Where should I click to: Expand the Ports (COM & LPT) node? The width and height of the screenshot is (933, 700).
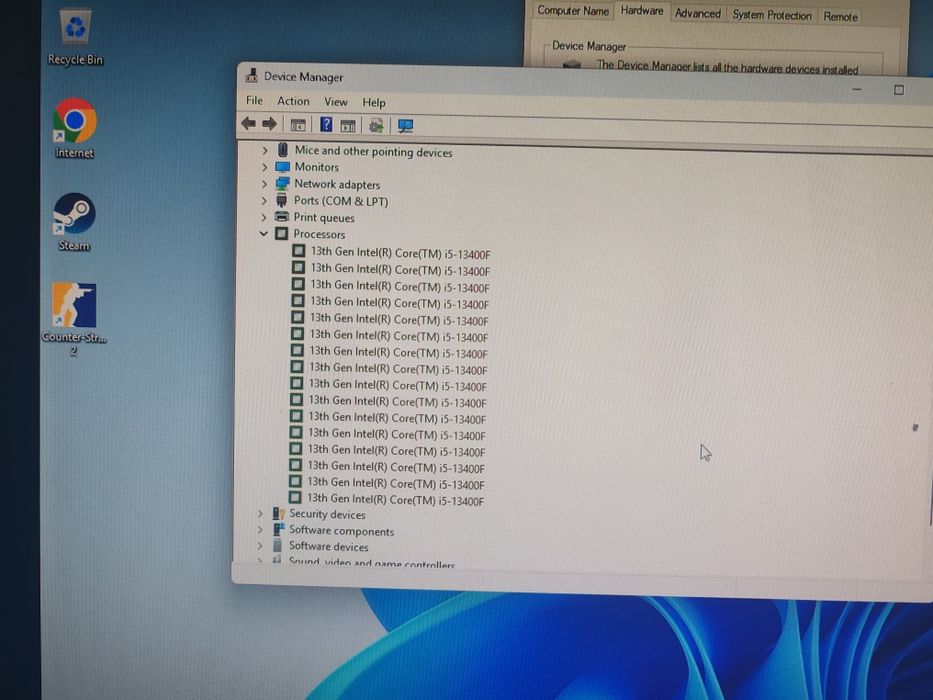click(264, 201)
